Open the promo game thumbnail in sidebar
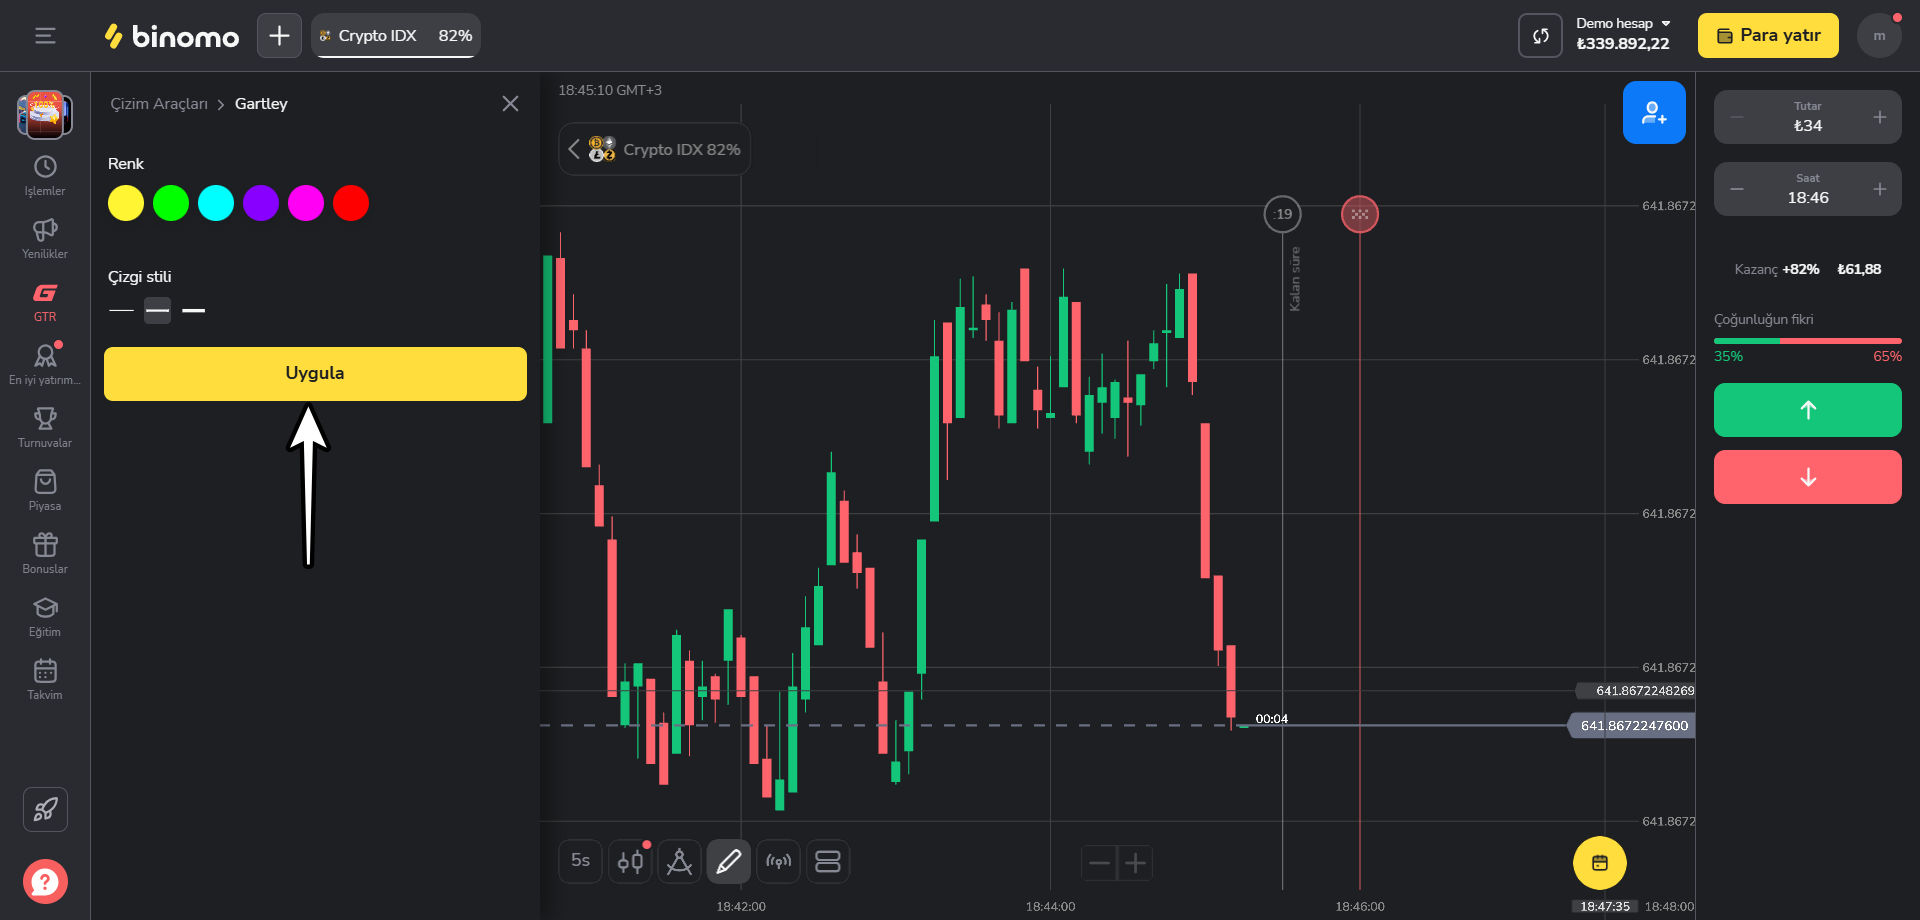The image size is (1920, 920). tap(45, 114)
